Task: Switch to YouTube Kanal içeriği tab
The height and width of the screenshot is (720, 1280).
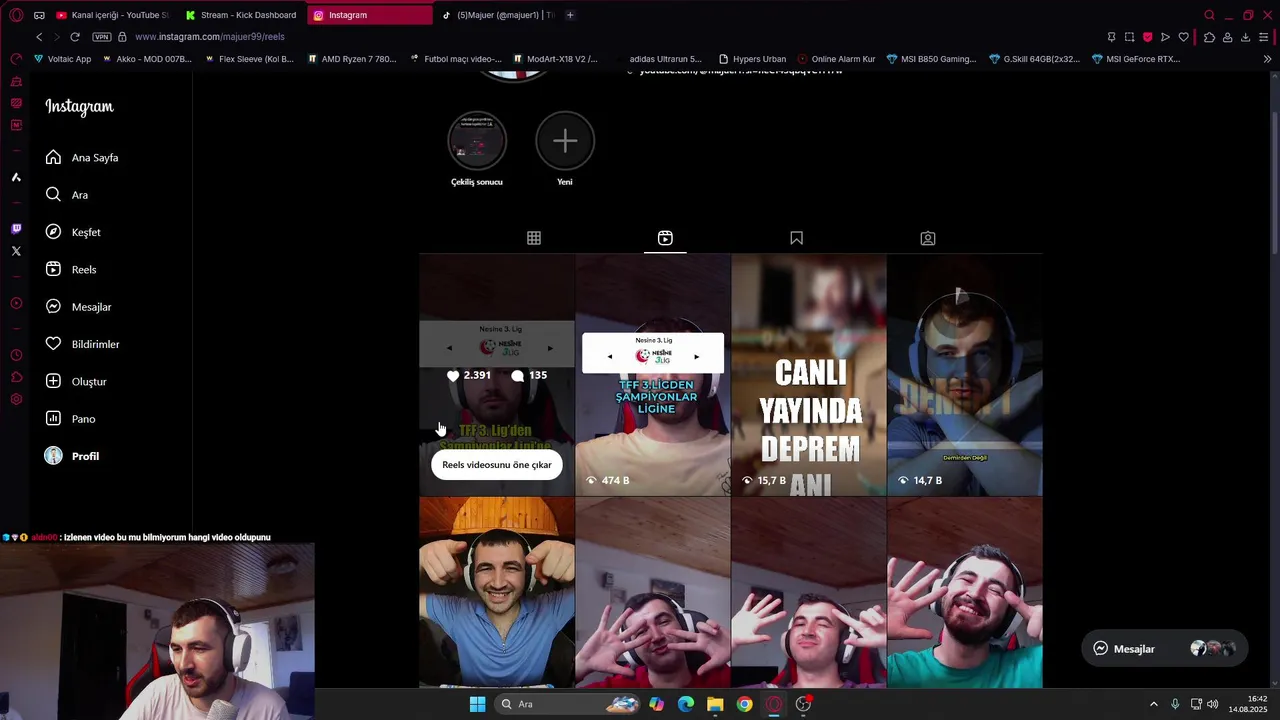Action: click(113, 15)
